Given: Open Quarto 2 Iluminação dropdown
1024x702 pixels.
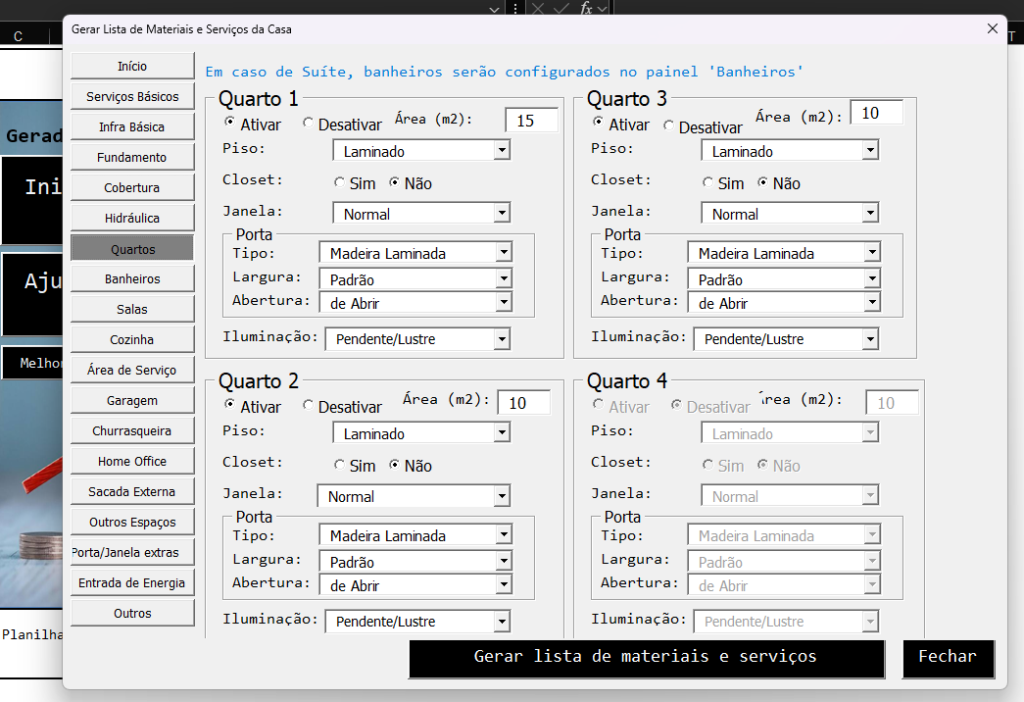Looking at the screenshot, I should (502, 621).
